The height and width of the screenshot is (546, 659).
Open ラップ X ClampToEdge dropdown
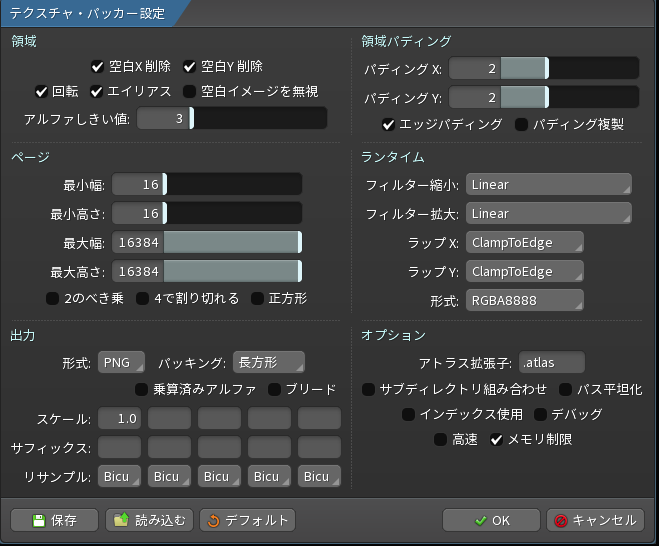pyautogui.click(x=525, y=243)
